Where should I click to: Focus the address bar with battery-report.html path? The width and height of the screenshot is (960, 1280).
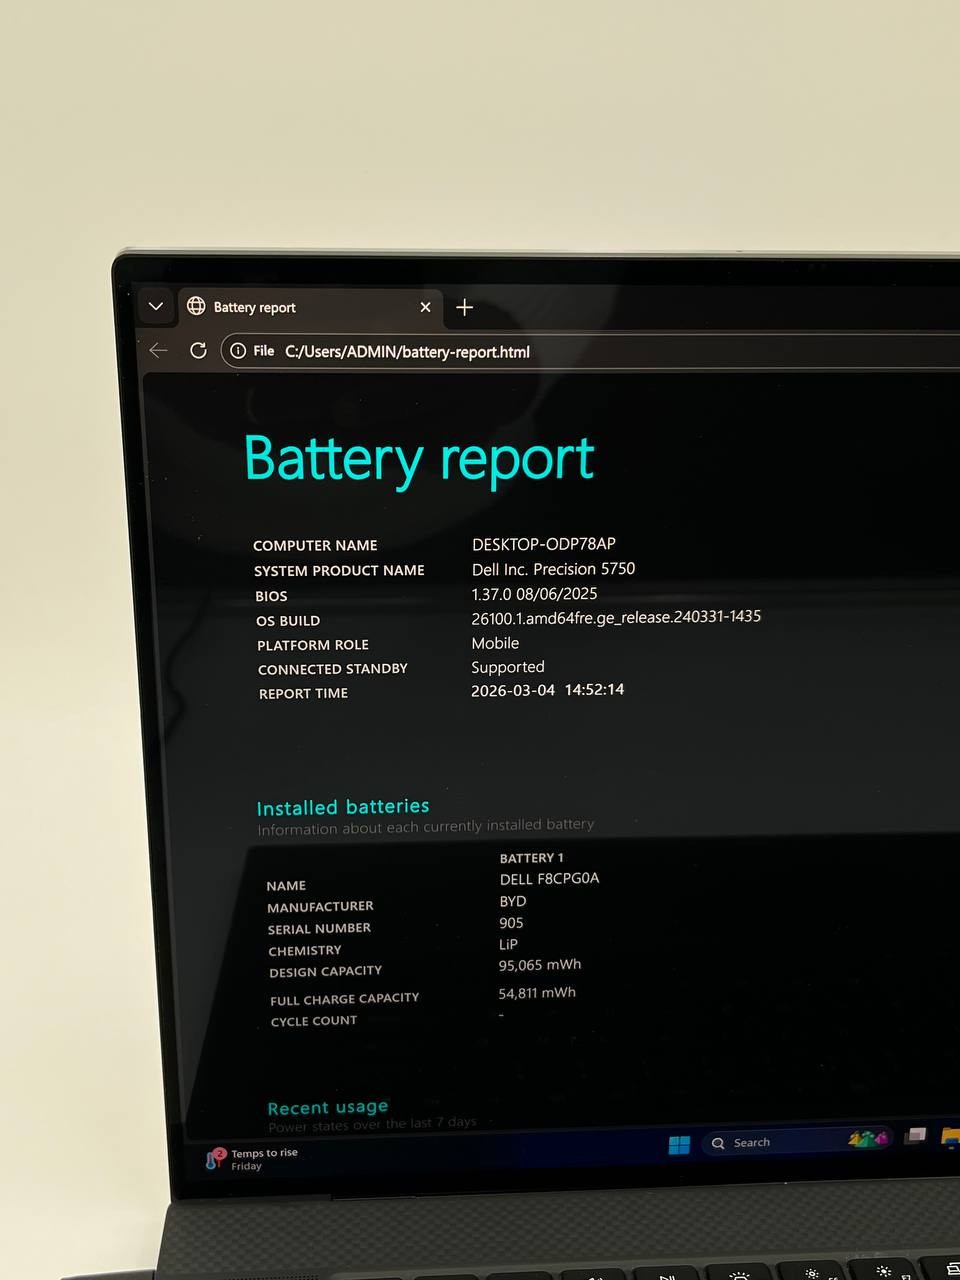pos(590,351)
